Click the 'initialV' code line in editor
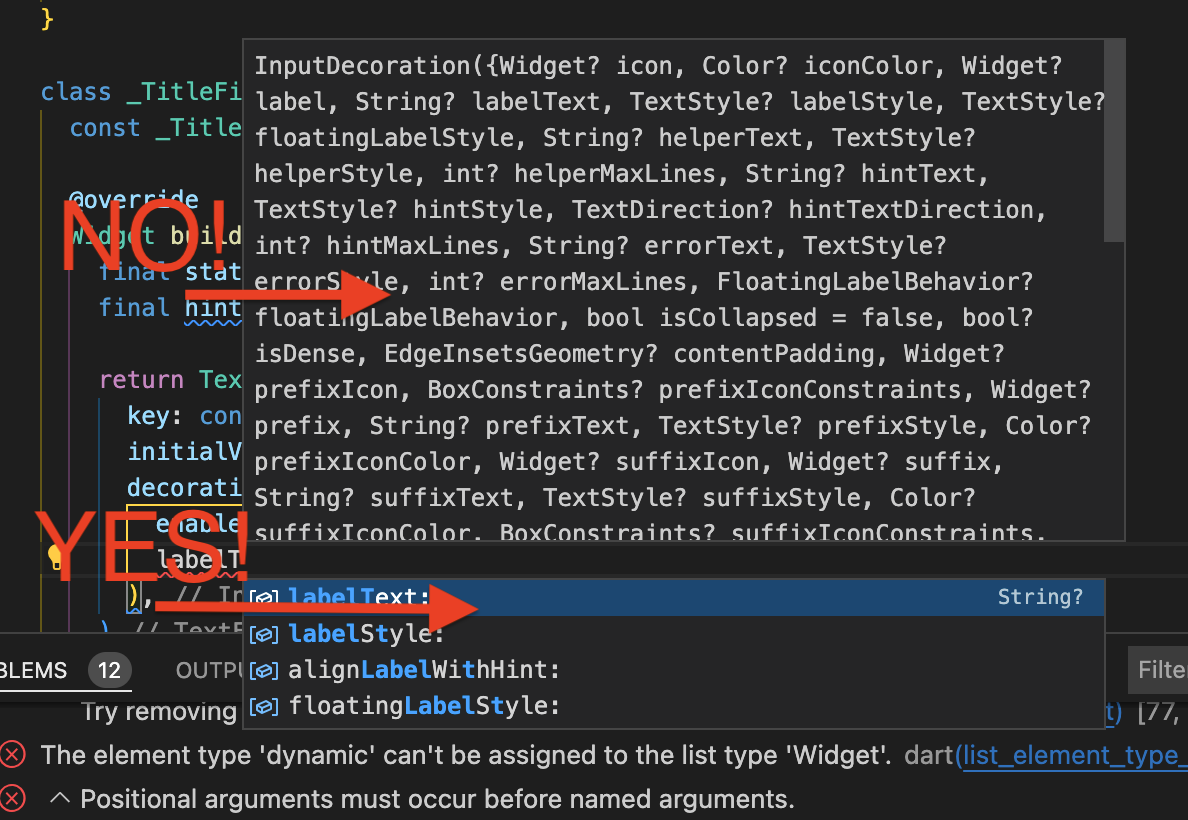Image resolution: width=1188 pixels, height=820 pixels. (184, 452)
